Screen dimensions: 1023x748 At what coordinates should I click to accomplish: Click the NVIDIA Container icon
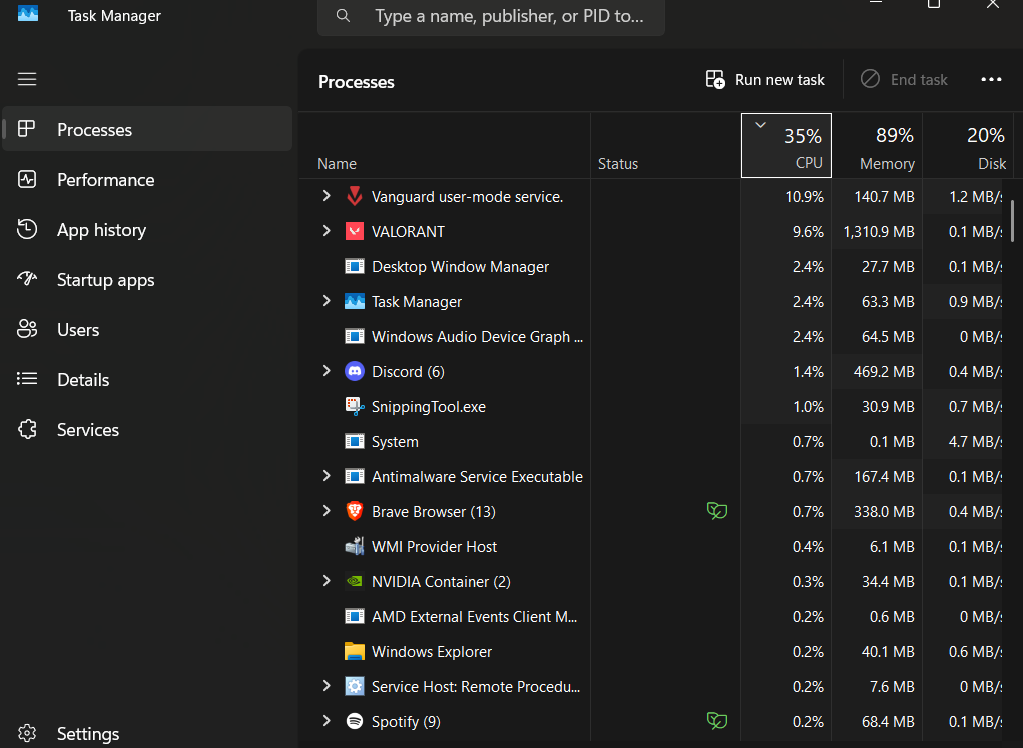[355, 581]
